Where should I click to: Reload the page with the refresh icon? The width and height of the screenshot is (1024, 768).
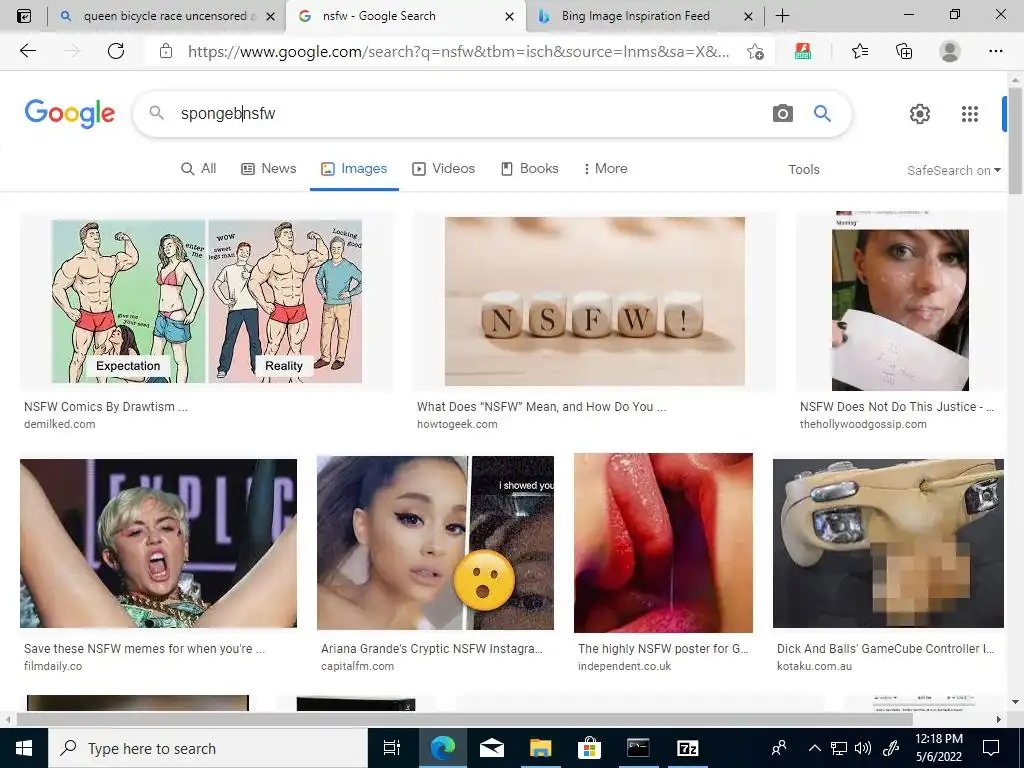pyautogui.click(x=116, y=51)
